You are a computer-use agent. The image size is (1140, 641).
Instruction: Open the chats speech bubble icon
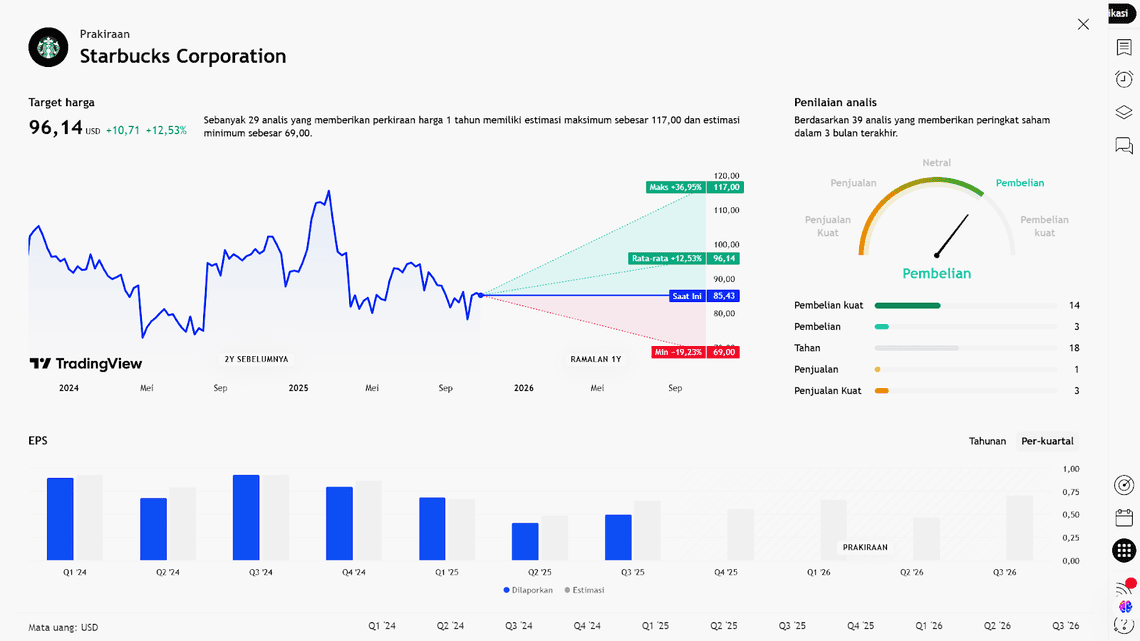[1124, 146]
